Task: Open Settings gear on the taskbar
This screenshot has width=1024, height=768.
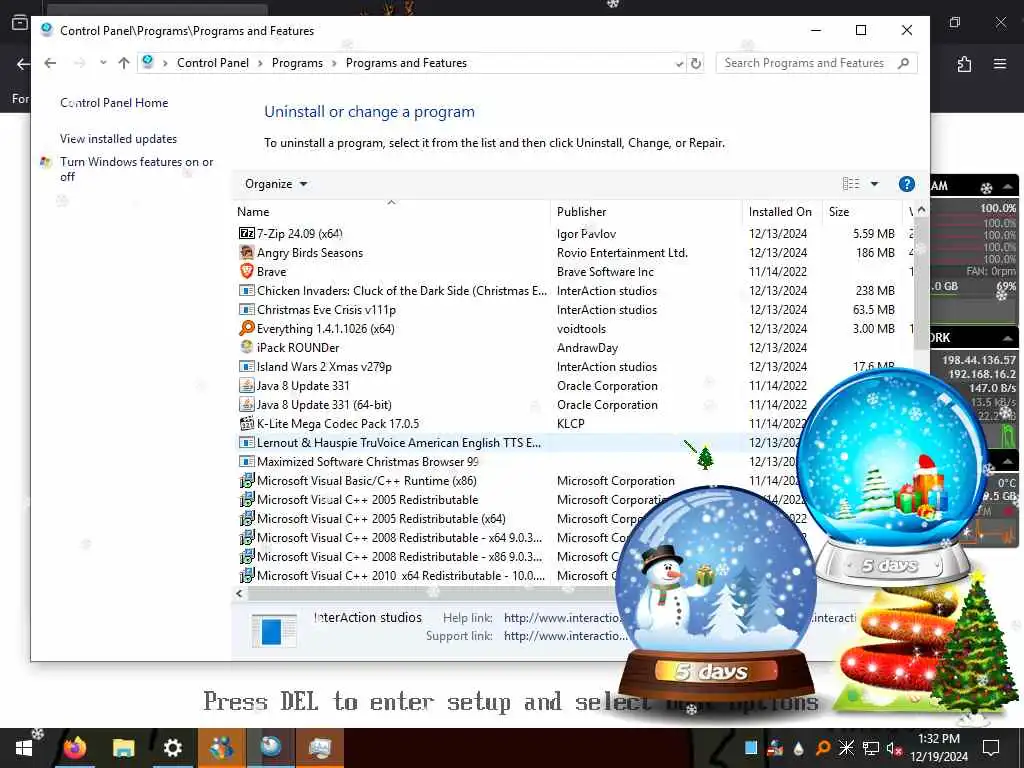Action: point(172,748)
